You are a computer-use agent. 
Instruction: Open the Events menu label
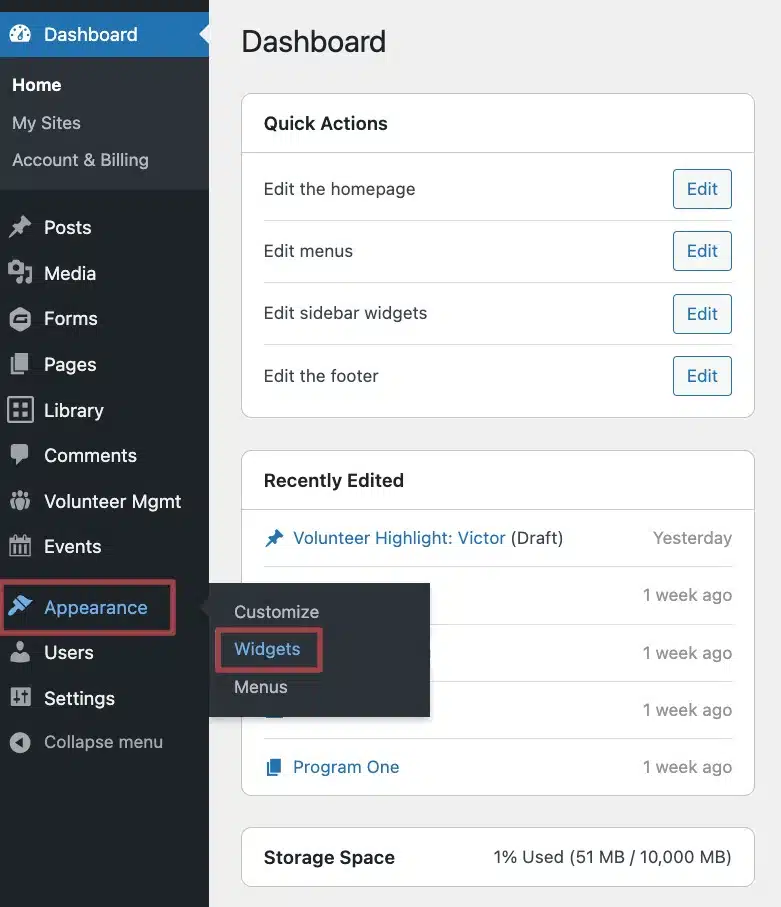coord(72,546)
